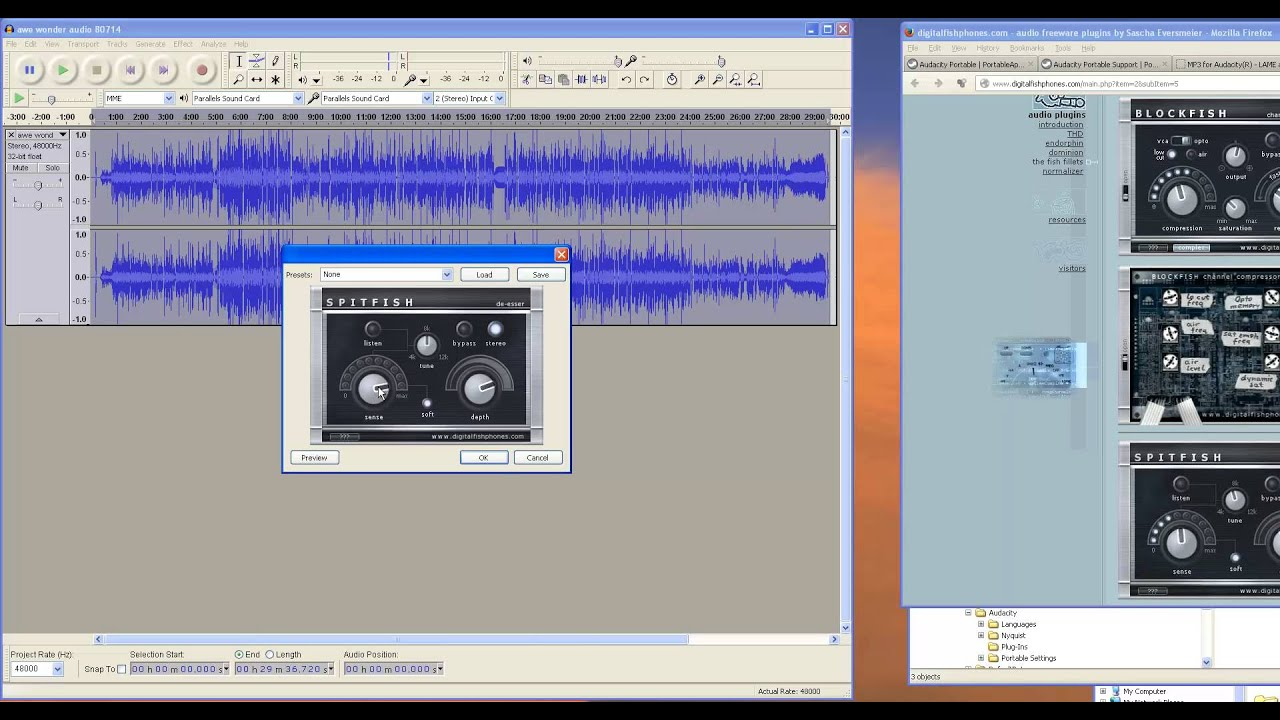This screenshot has height=720, width=1280.
Task: Click the Zoom In icon on edit toolbar
Action: [700, 79]
